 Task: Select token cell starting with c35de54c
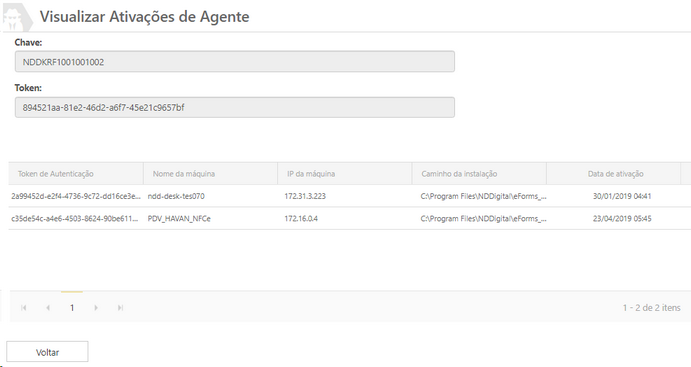click(x=74, y=219)
